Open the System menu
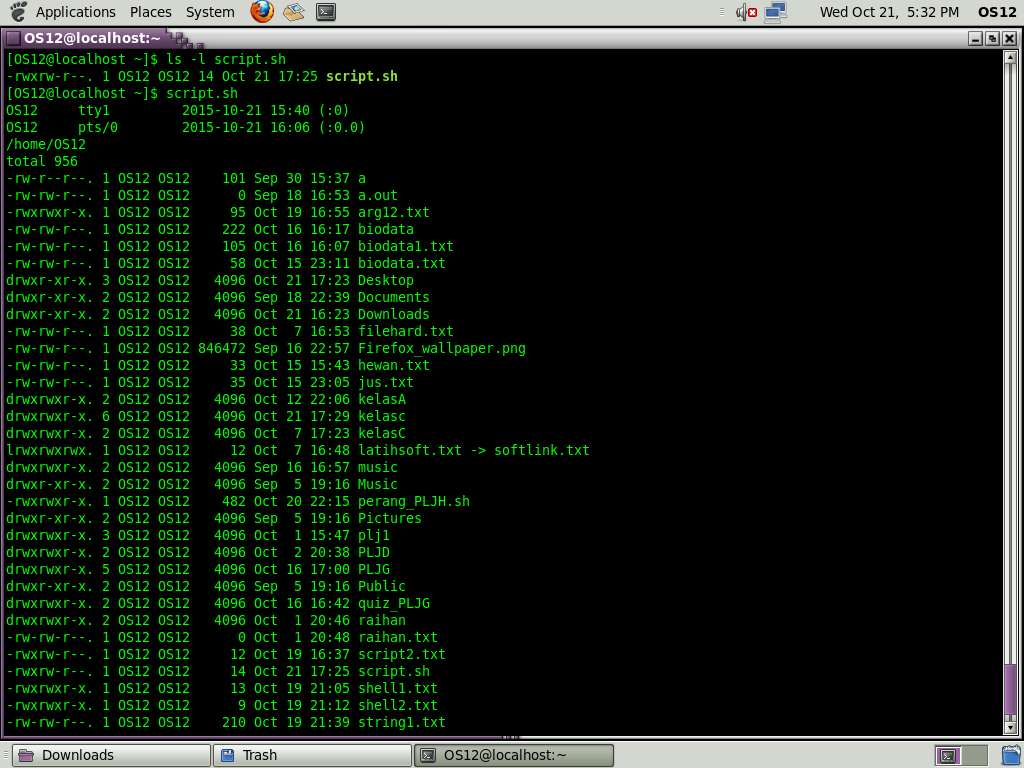This screenshot has width=1024, height=768. [x=210, y=11]
